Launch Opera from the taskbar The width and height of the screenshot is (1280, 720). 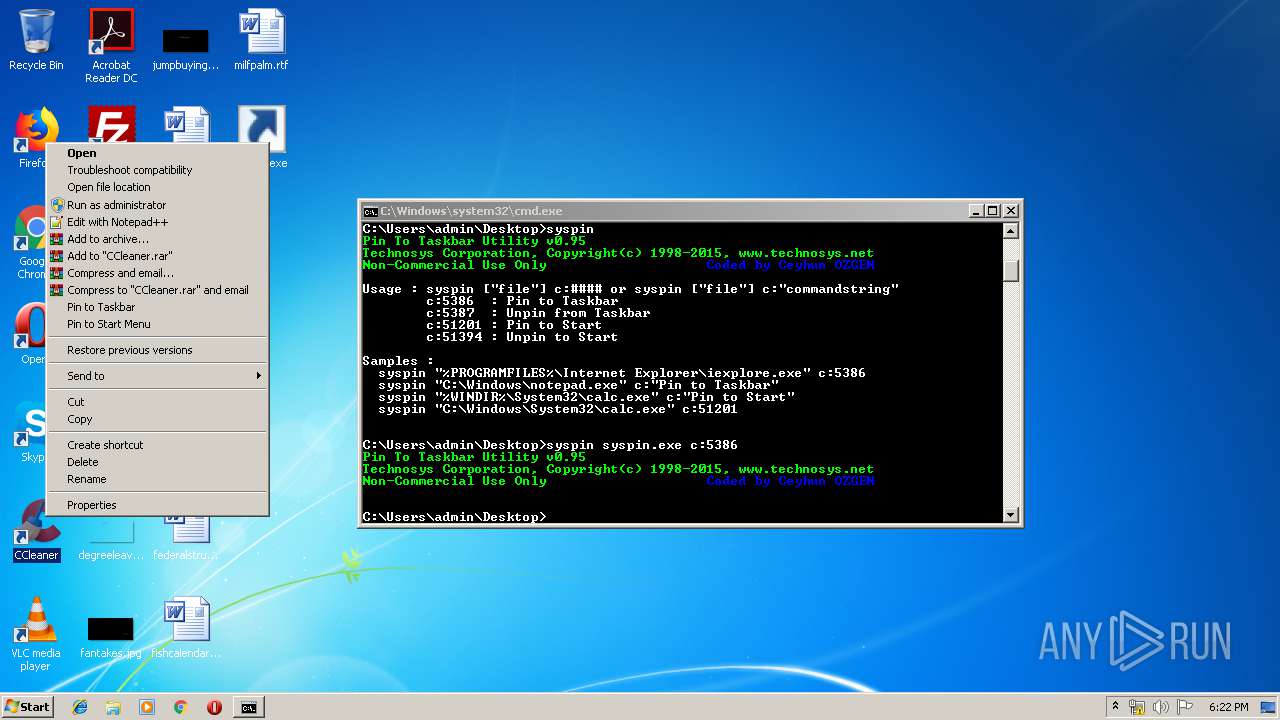click(214, 707)
